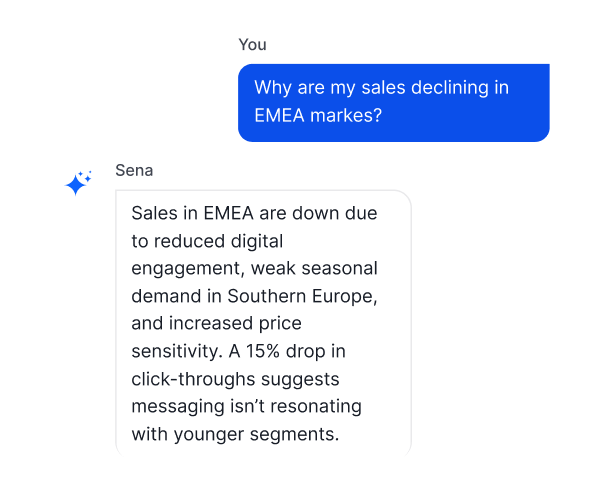Click "Southern Europe," in the response
Screen dimensions: 604x495
point(302,296)
